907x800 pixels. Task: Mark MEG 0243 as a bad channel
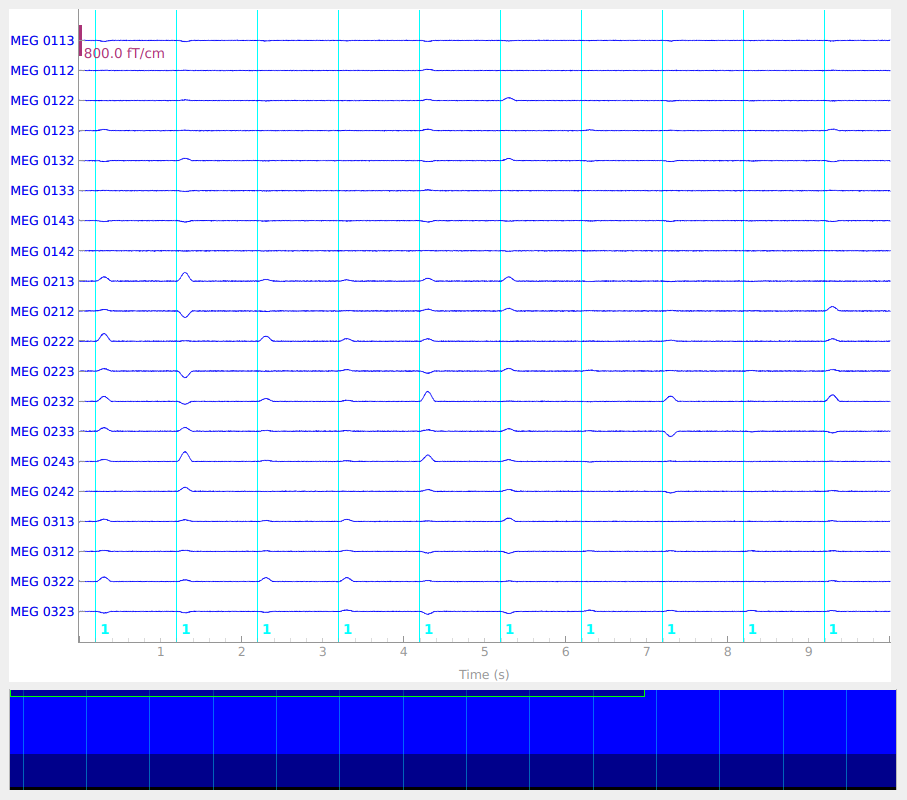[x=42, y=461]
